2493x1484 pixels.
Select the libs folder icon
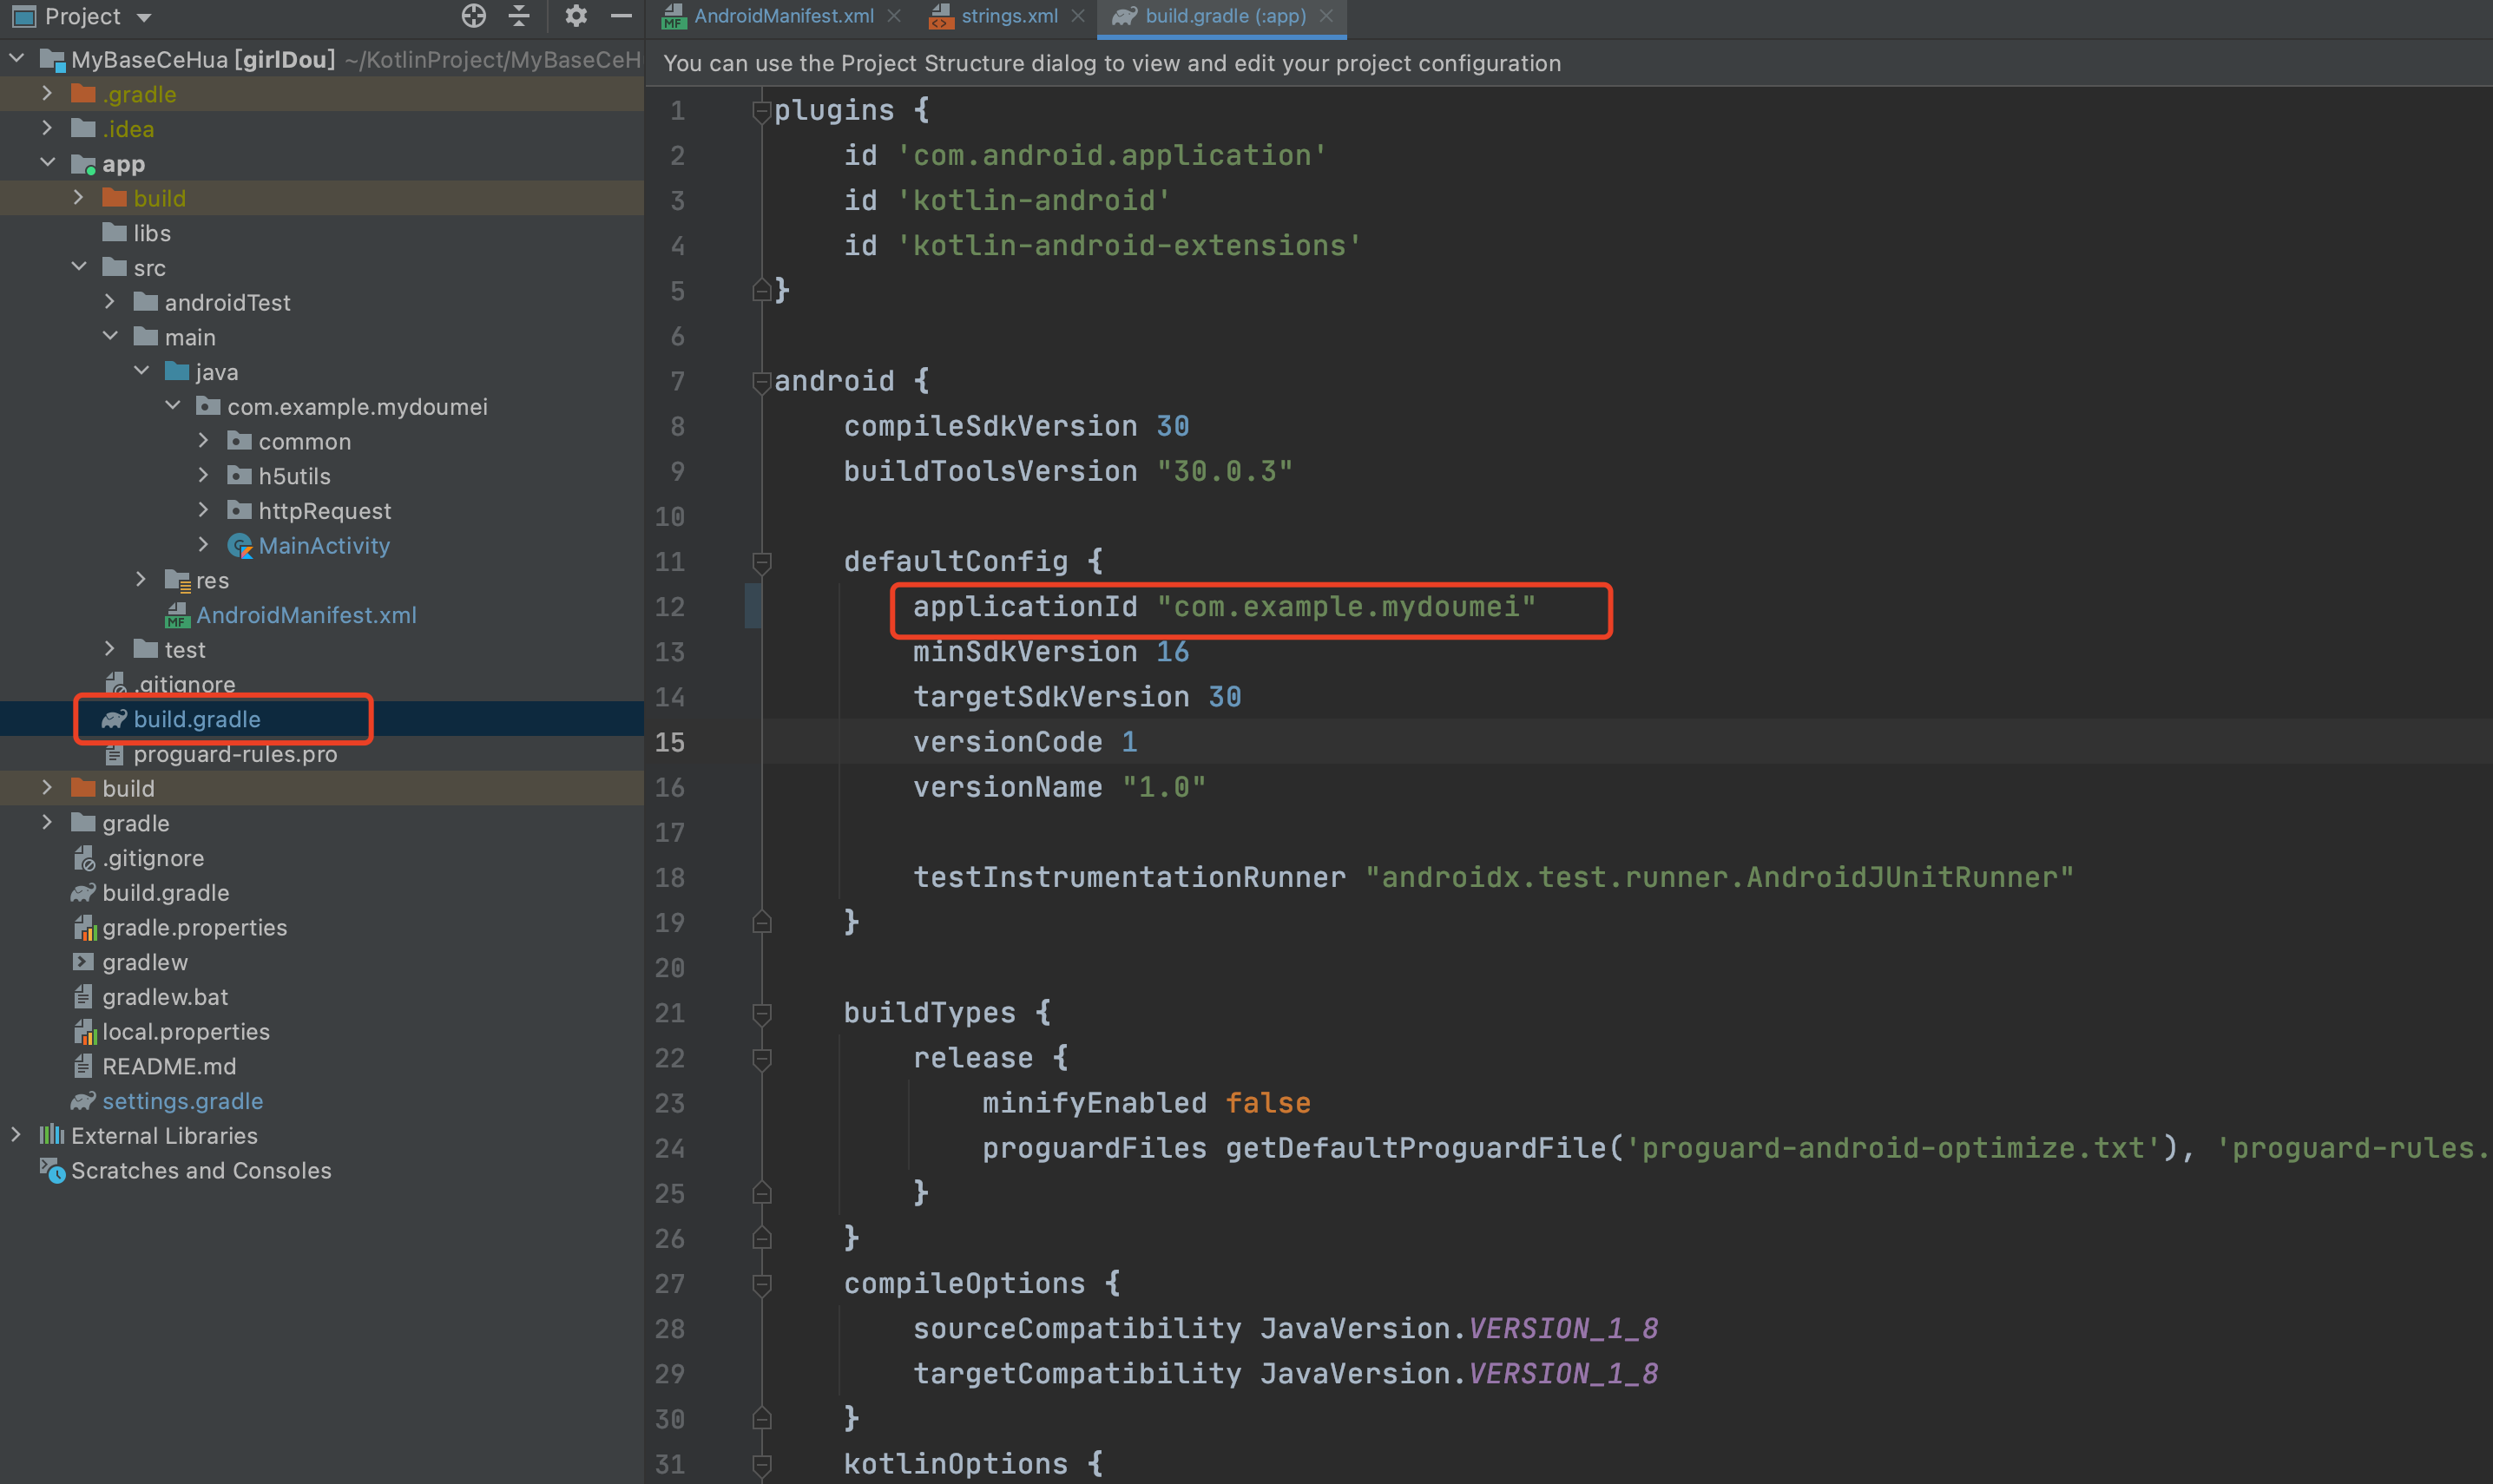click(114, 232)
